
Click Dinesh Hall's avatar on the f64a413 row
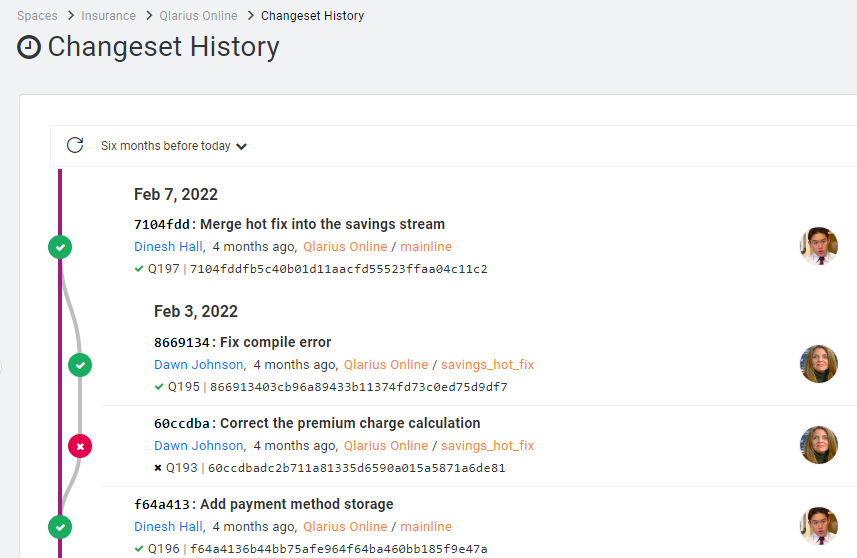[818, 526]
